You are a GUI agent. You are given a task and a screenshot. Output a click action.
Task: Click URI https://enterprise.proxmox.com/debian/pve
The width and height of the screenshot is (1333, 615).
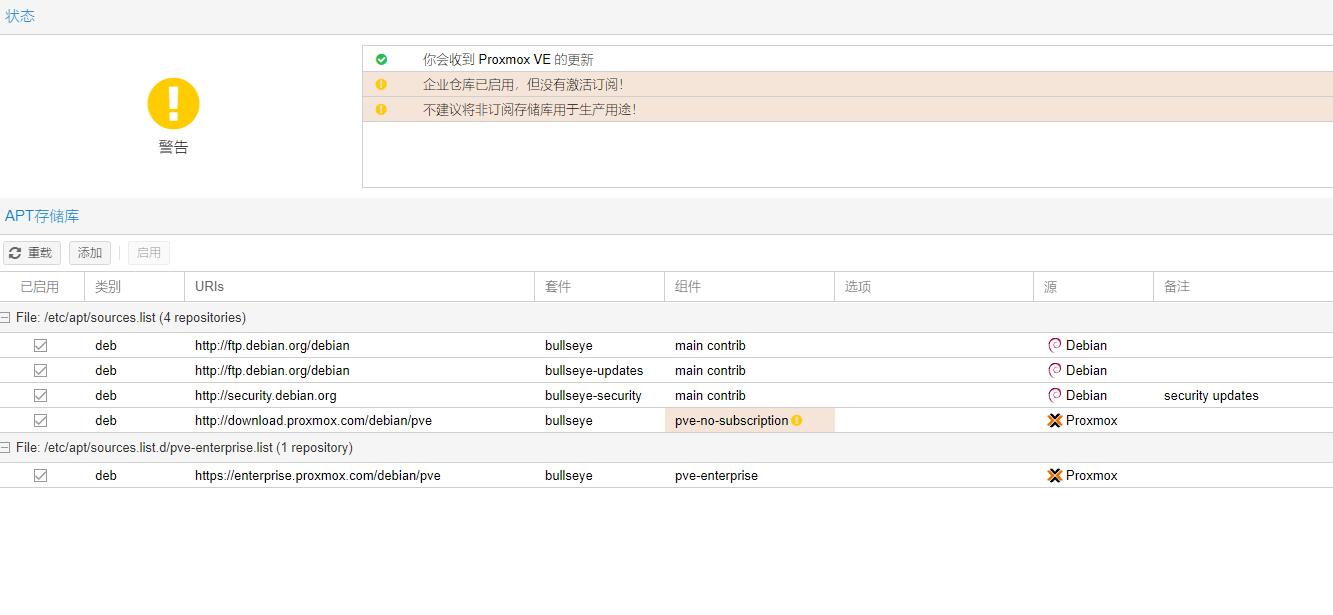(317, 476)
